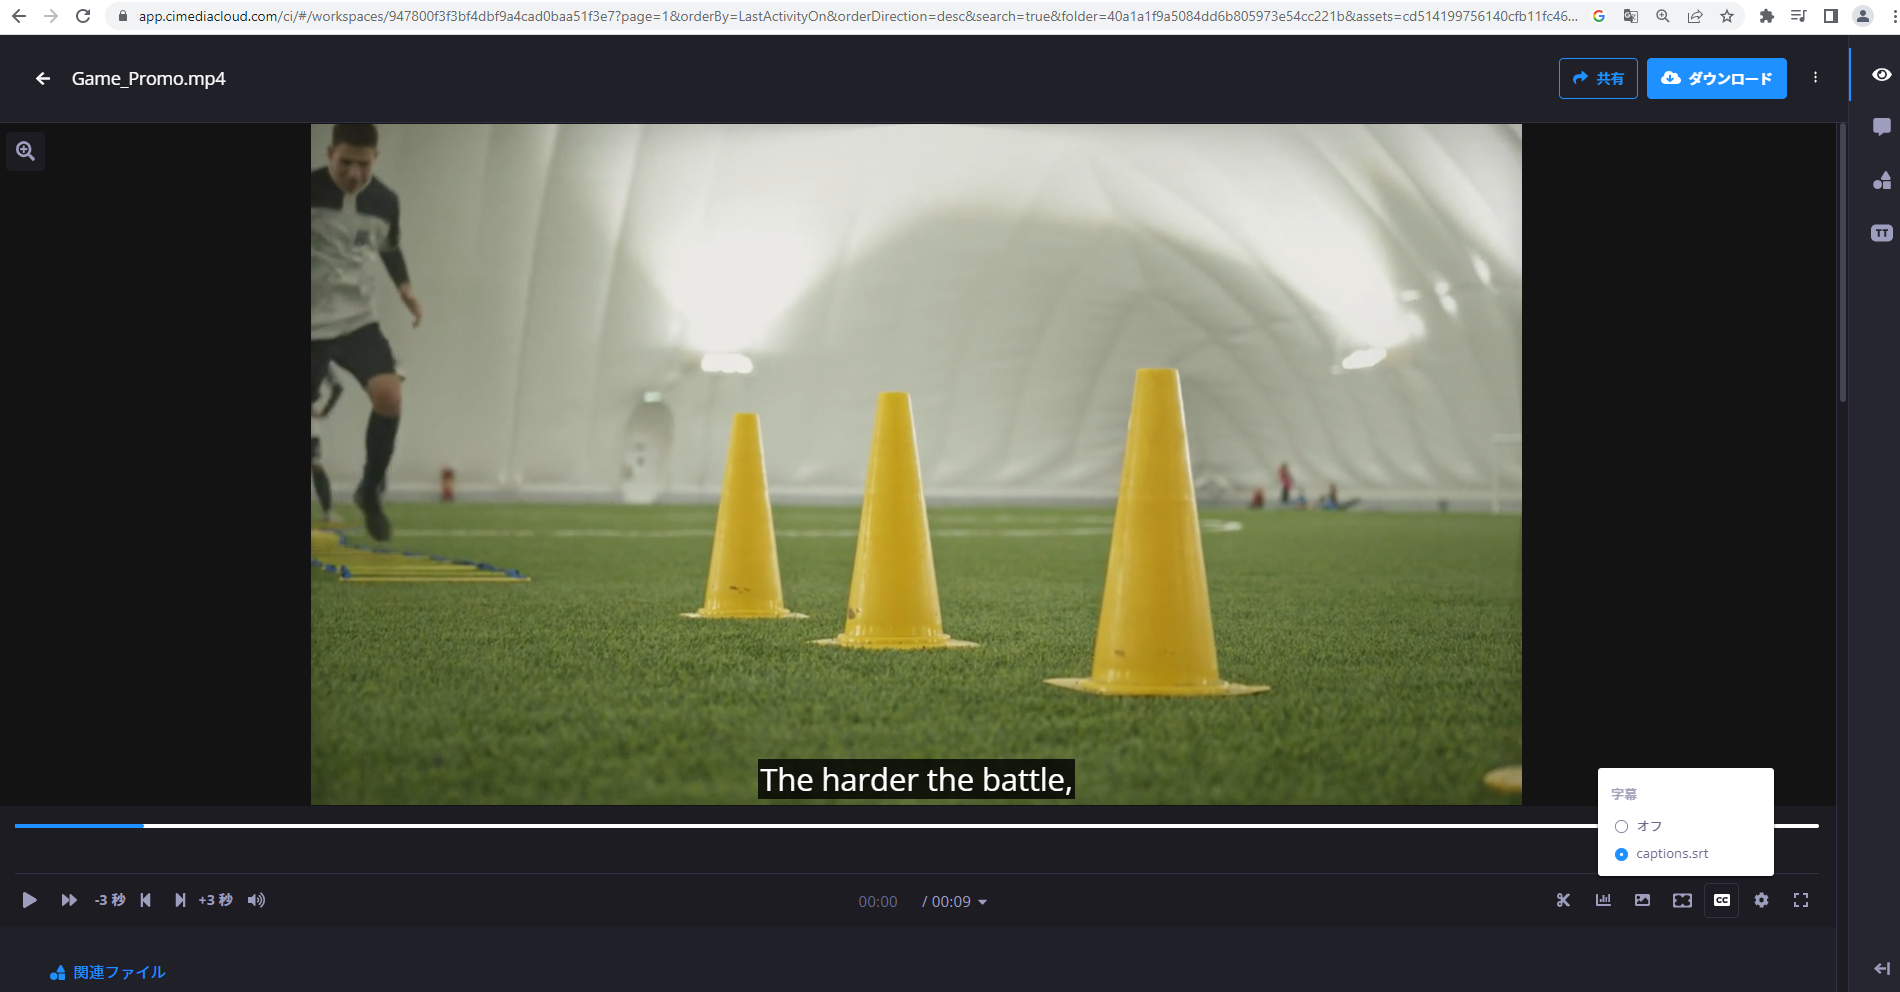Screen dimensions: 1900x992
Task: Open player settings gear
Action: click(x=1761, y=900)
